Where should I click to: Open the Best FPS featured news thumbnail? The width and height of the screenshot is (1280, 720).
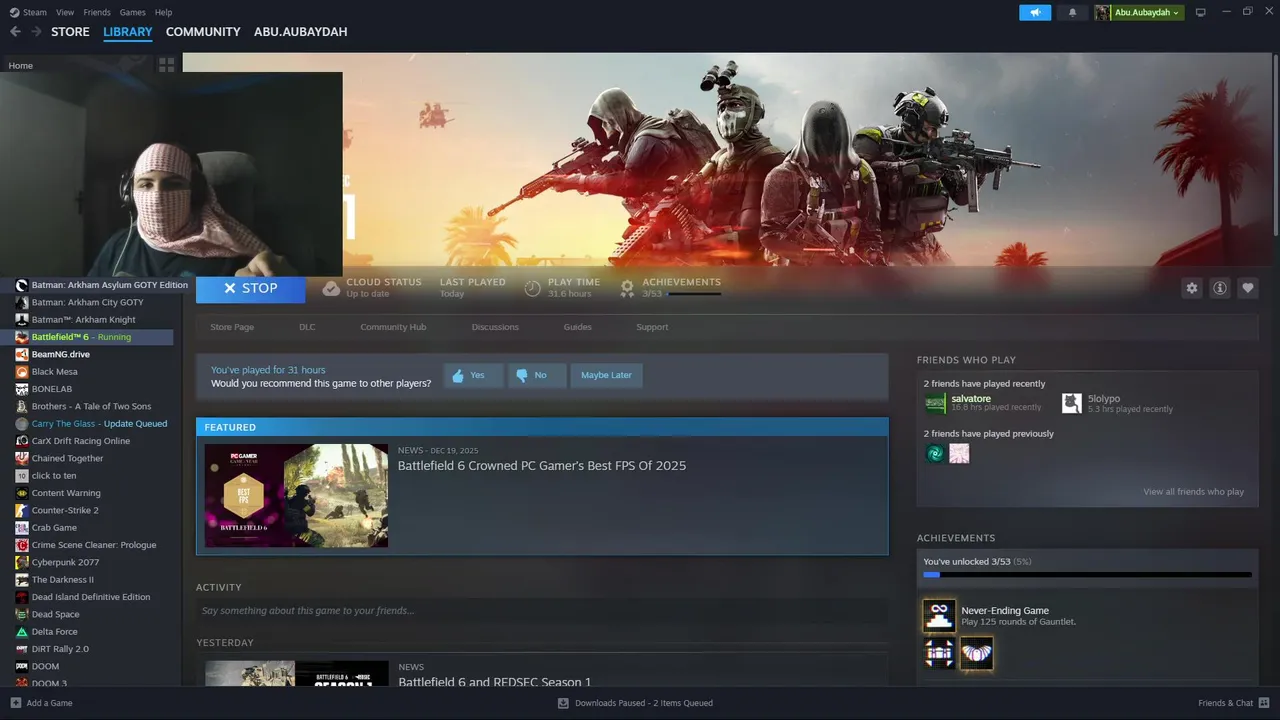click(296, 495)
